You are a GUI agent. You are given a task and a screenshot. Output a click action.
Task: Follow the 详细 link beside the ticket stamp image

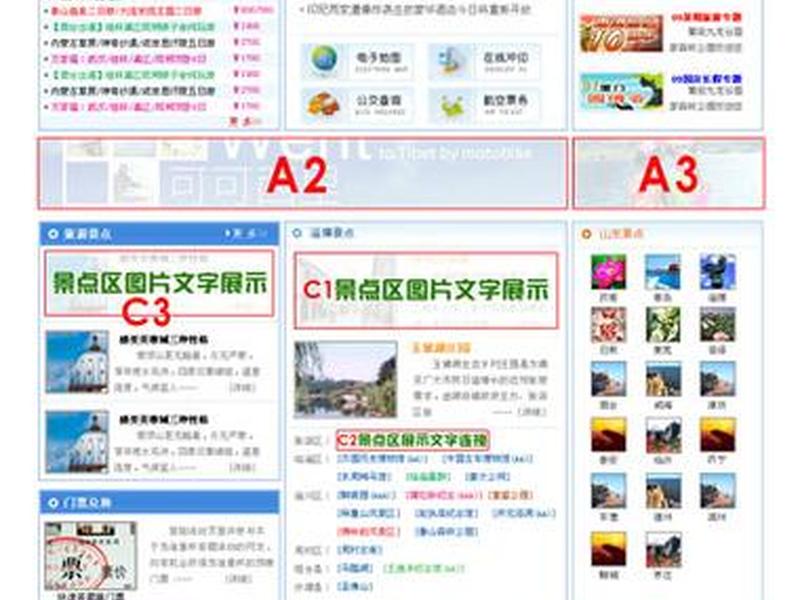(238, 579)
